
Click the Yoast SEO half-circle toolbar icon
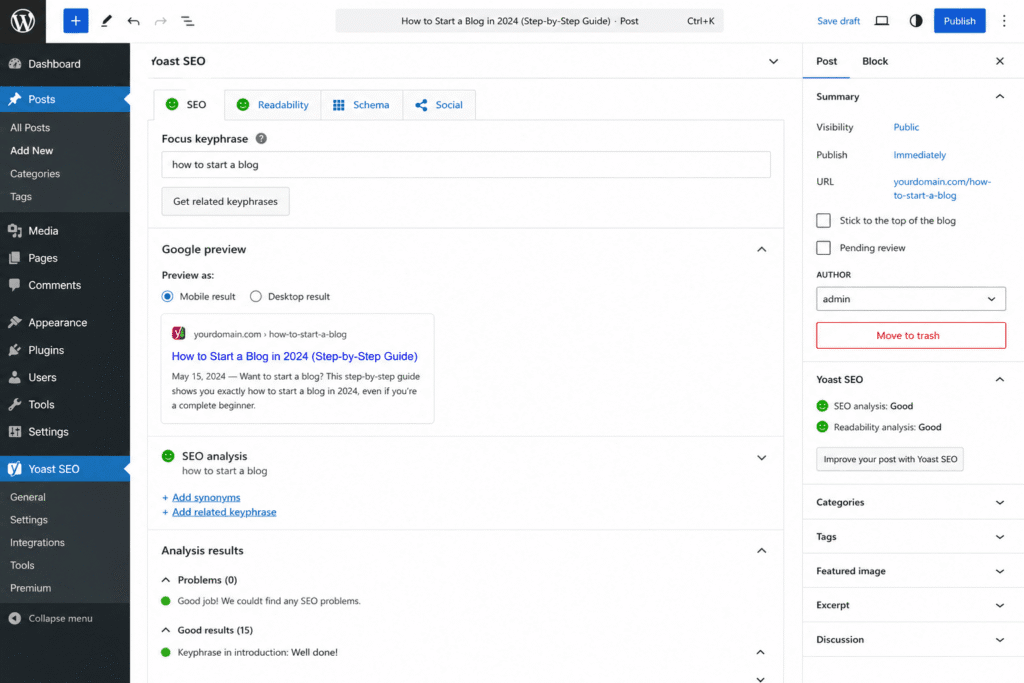pos(916,21)
